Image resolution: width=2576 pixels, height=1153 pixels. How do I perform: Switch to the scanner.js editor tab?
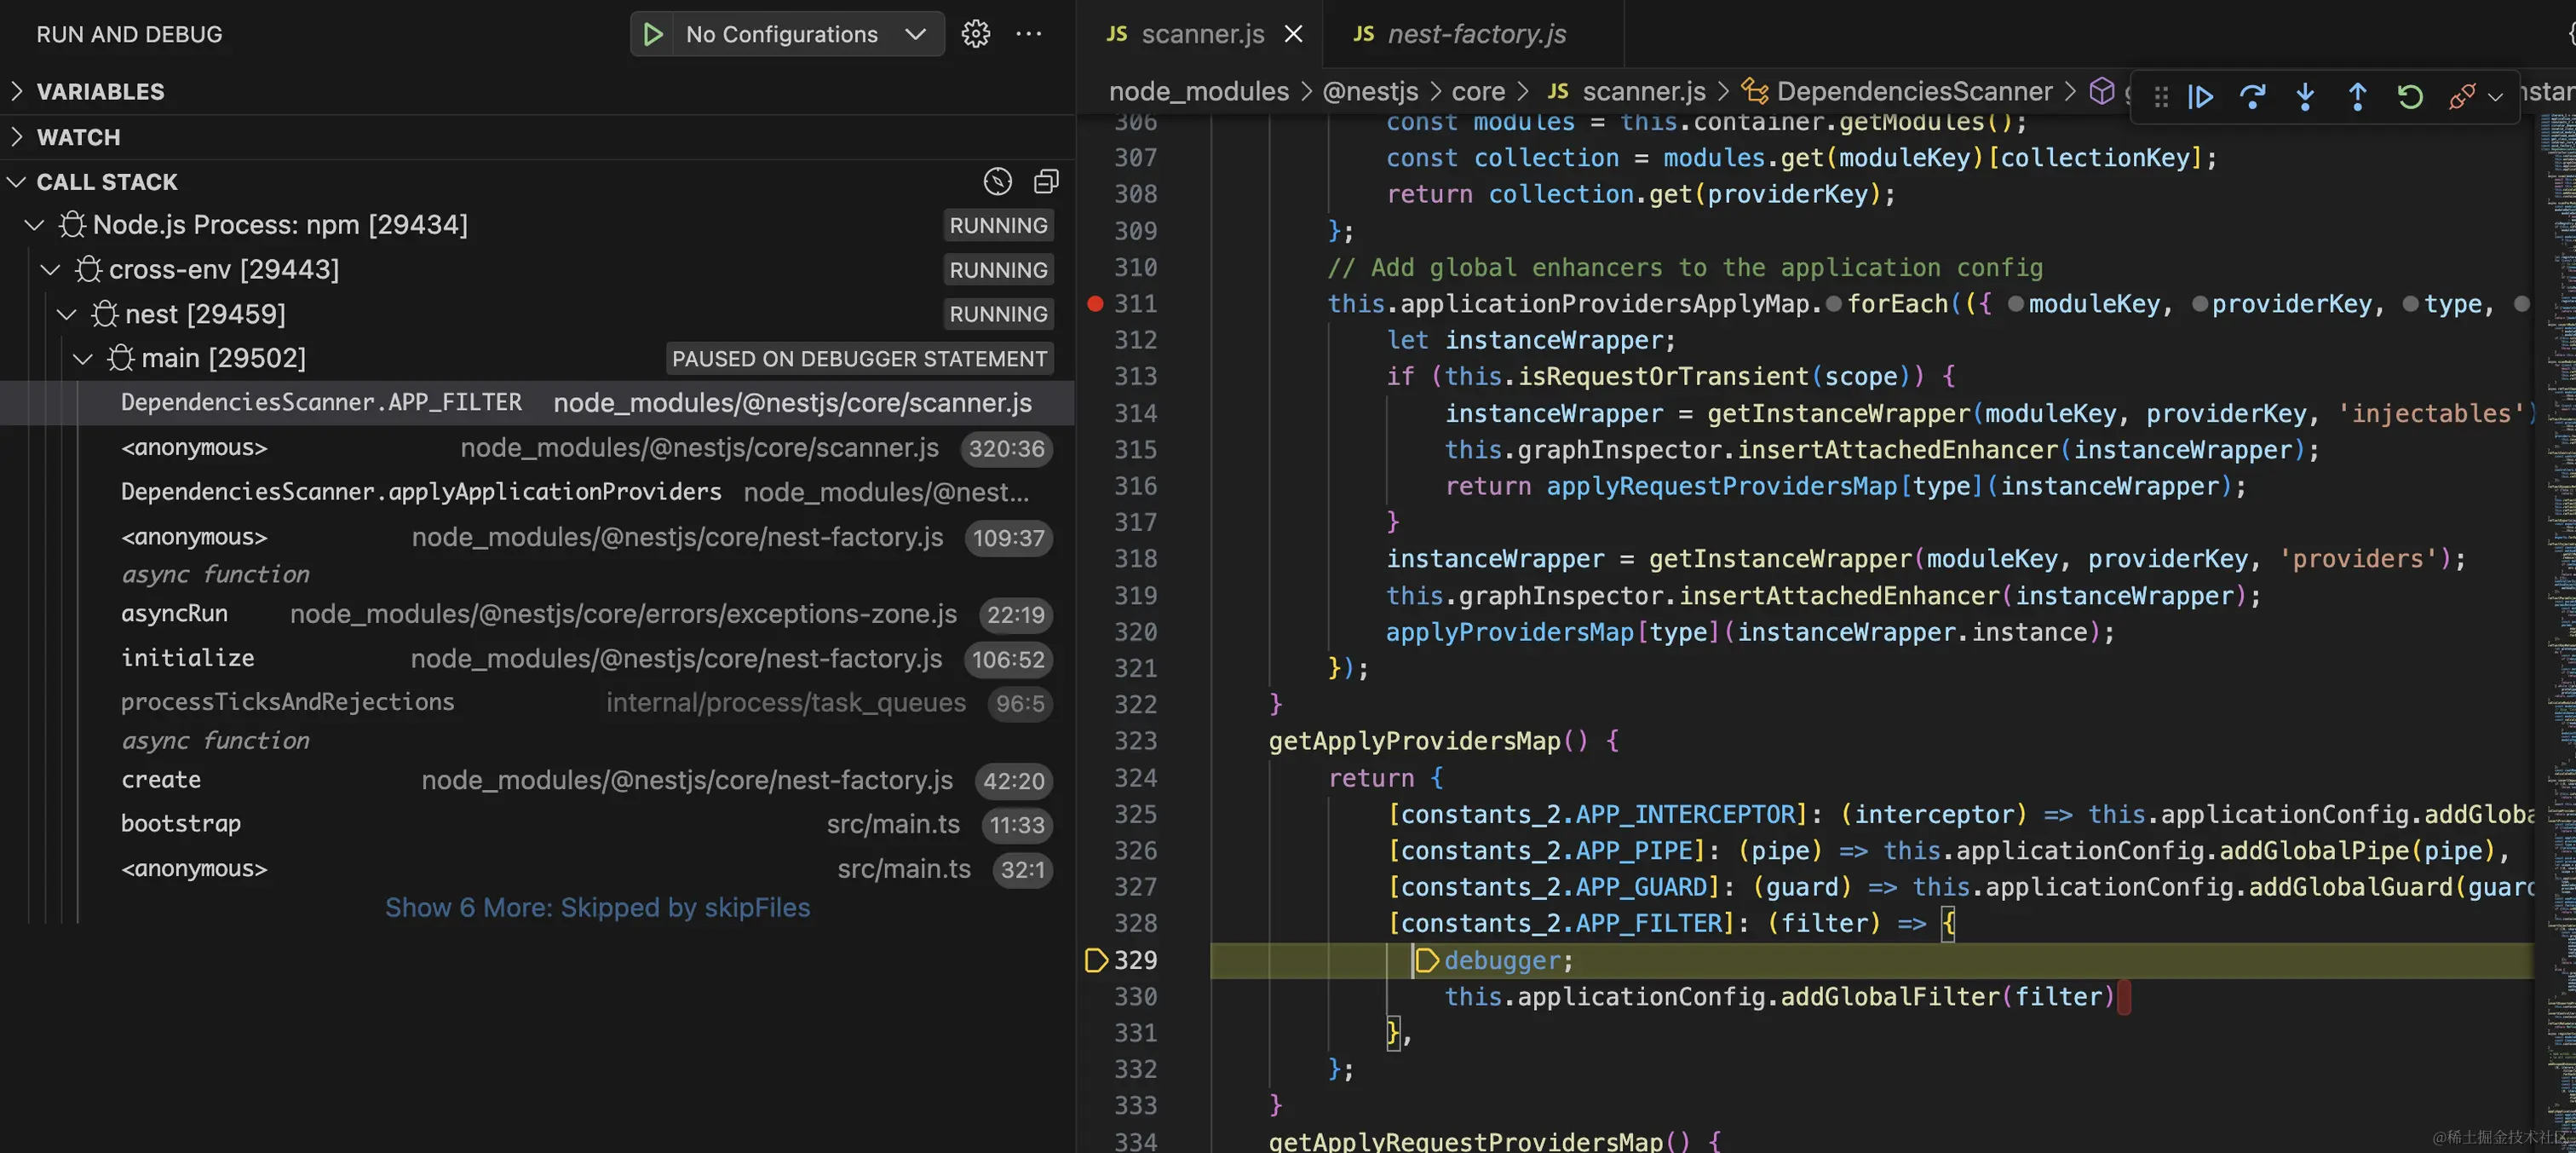pos(1202,34)
